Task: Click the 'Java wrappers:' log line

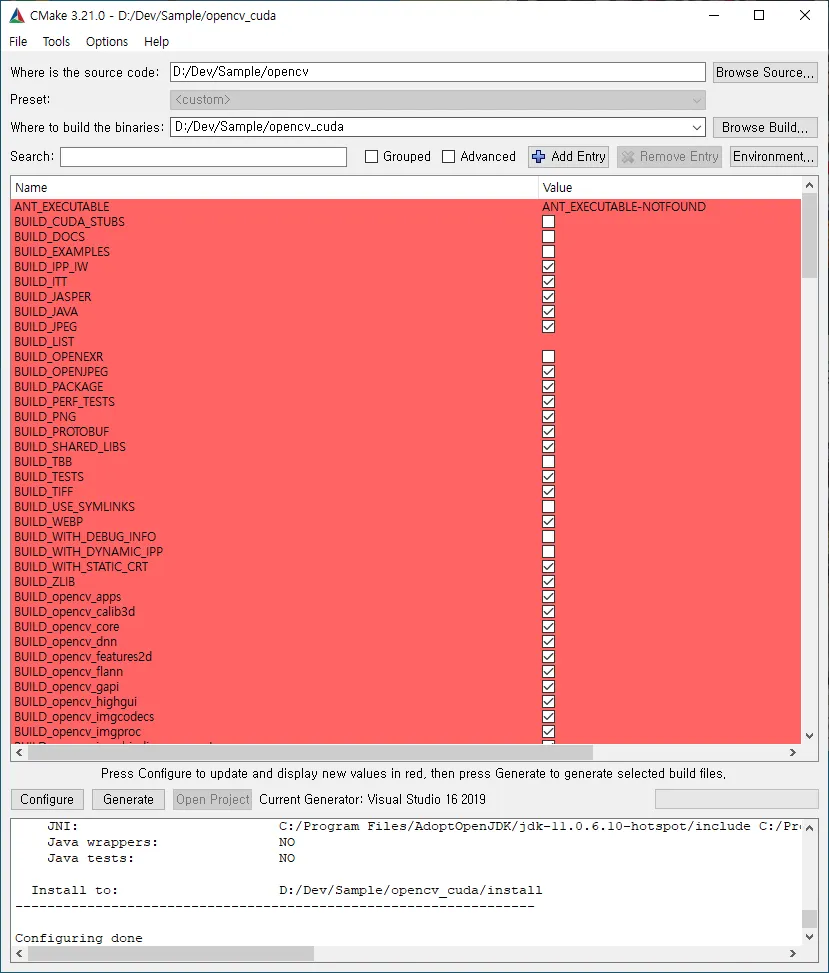Action: 103,843
